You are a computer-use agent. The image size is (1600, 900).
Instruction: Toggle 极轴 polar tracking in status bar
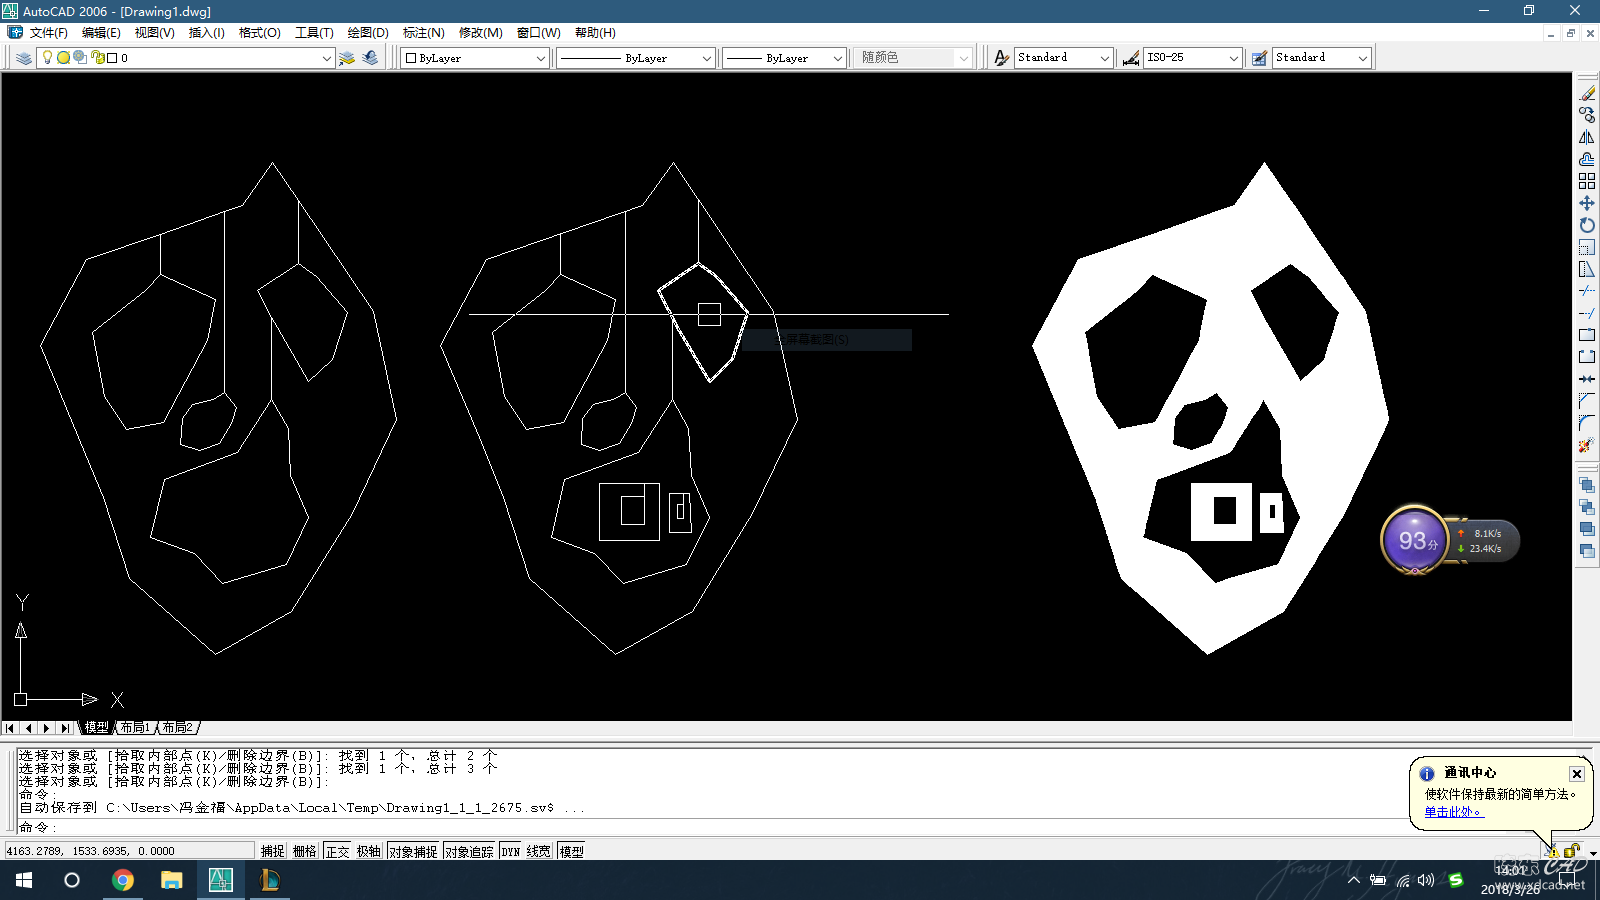(x=369, y=851)
